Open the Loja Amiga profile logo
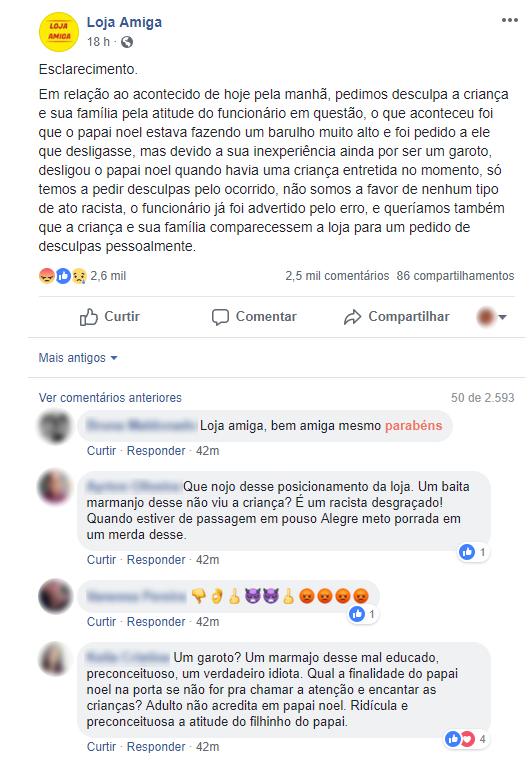Screen dimensions: 531x764 [x=58, y=32]
